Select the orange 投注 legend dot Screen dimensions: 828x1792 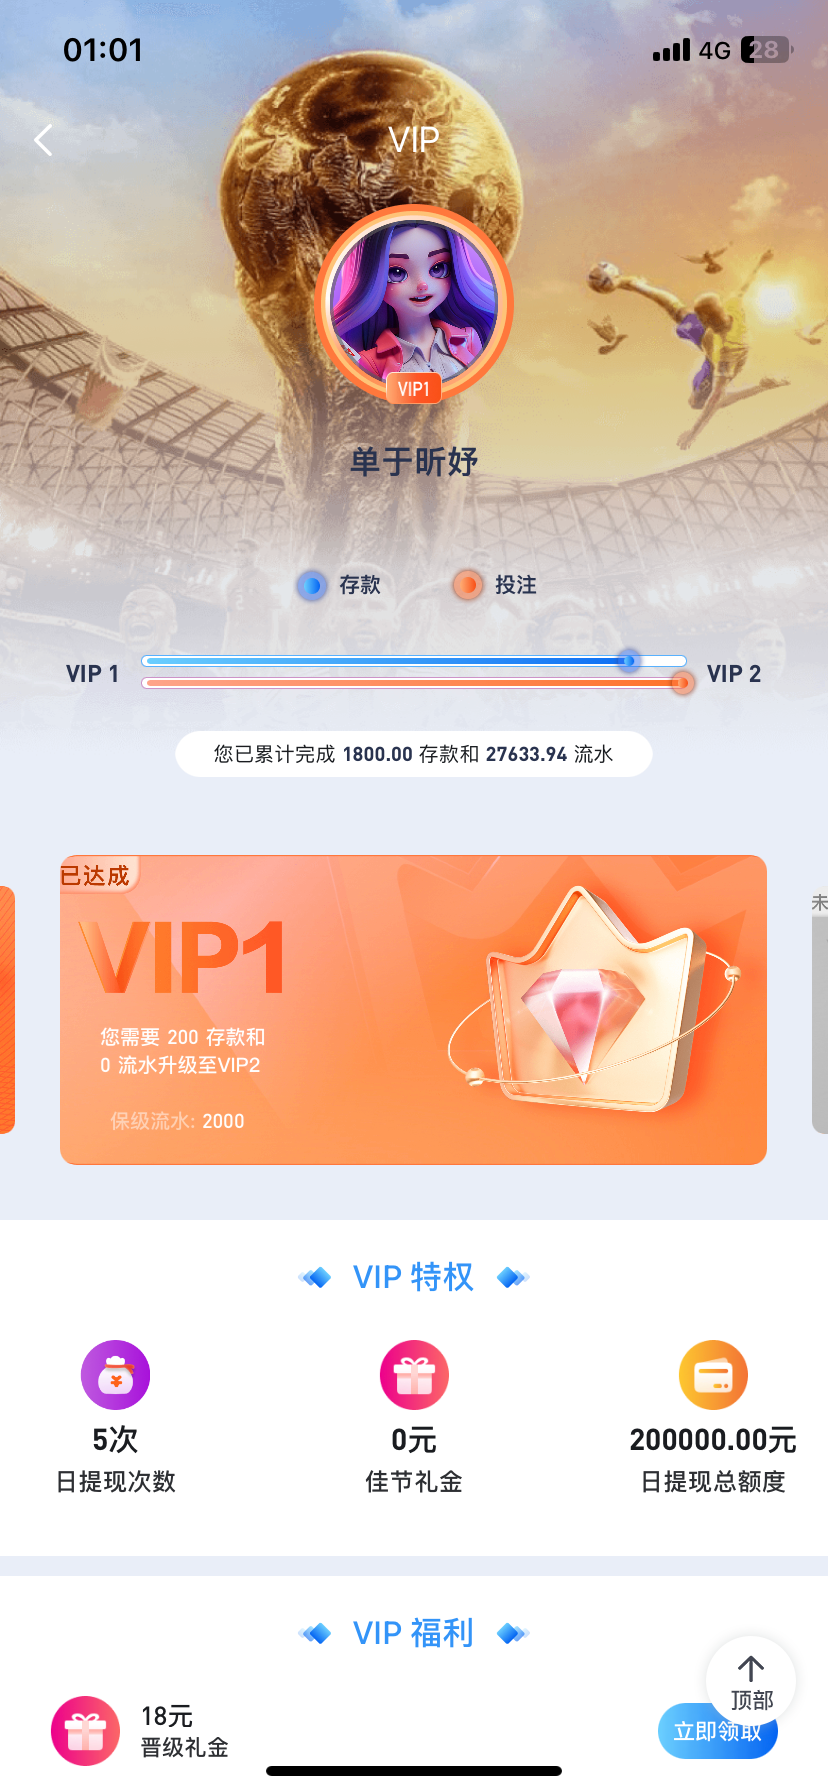pyautogui.click(x=467, y=586)
